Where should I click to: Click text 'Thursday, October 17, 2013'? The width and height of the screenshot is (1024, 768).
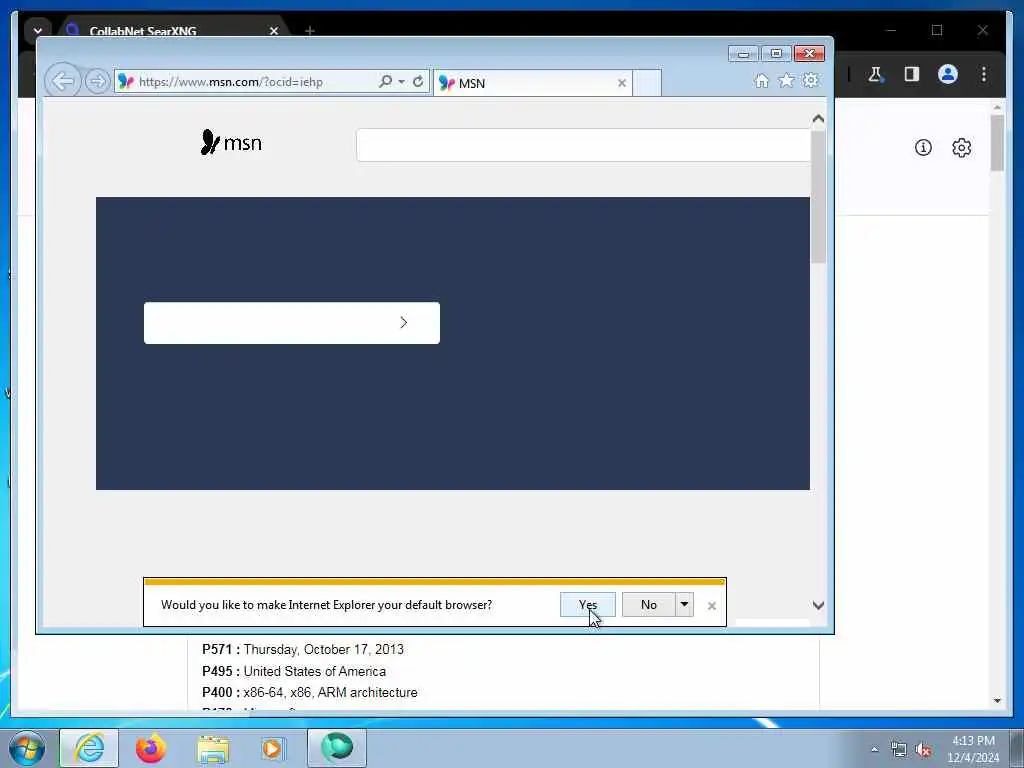tap(323, 649)
